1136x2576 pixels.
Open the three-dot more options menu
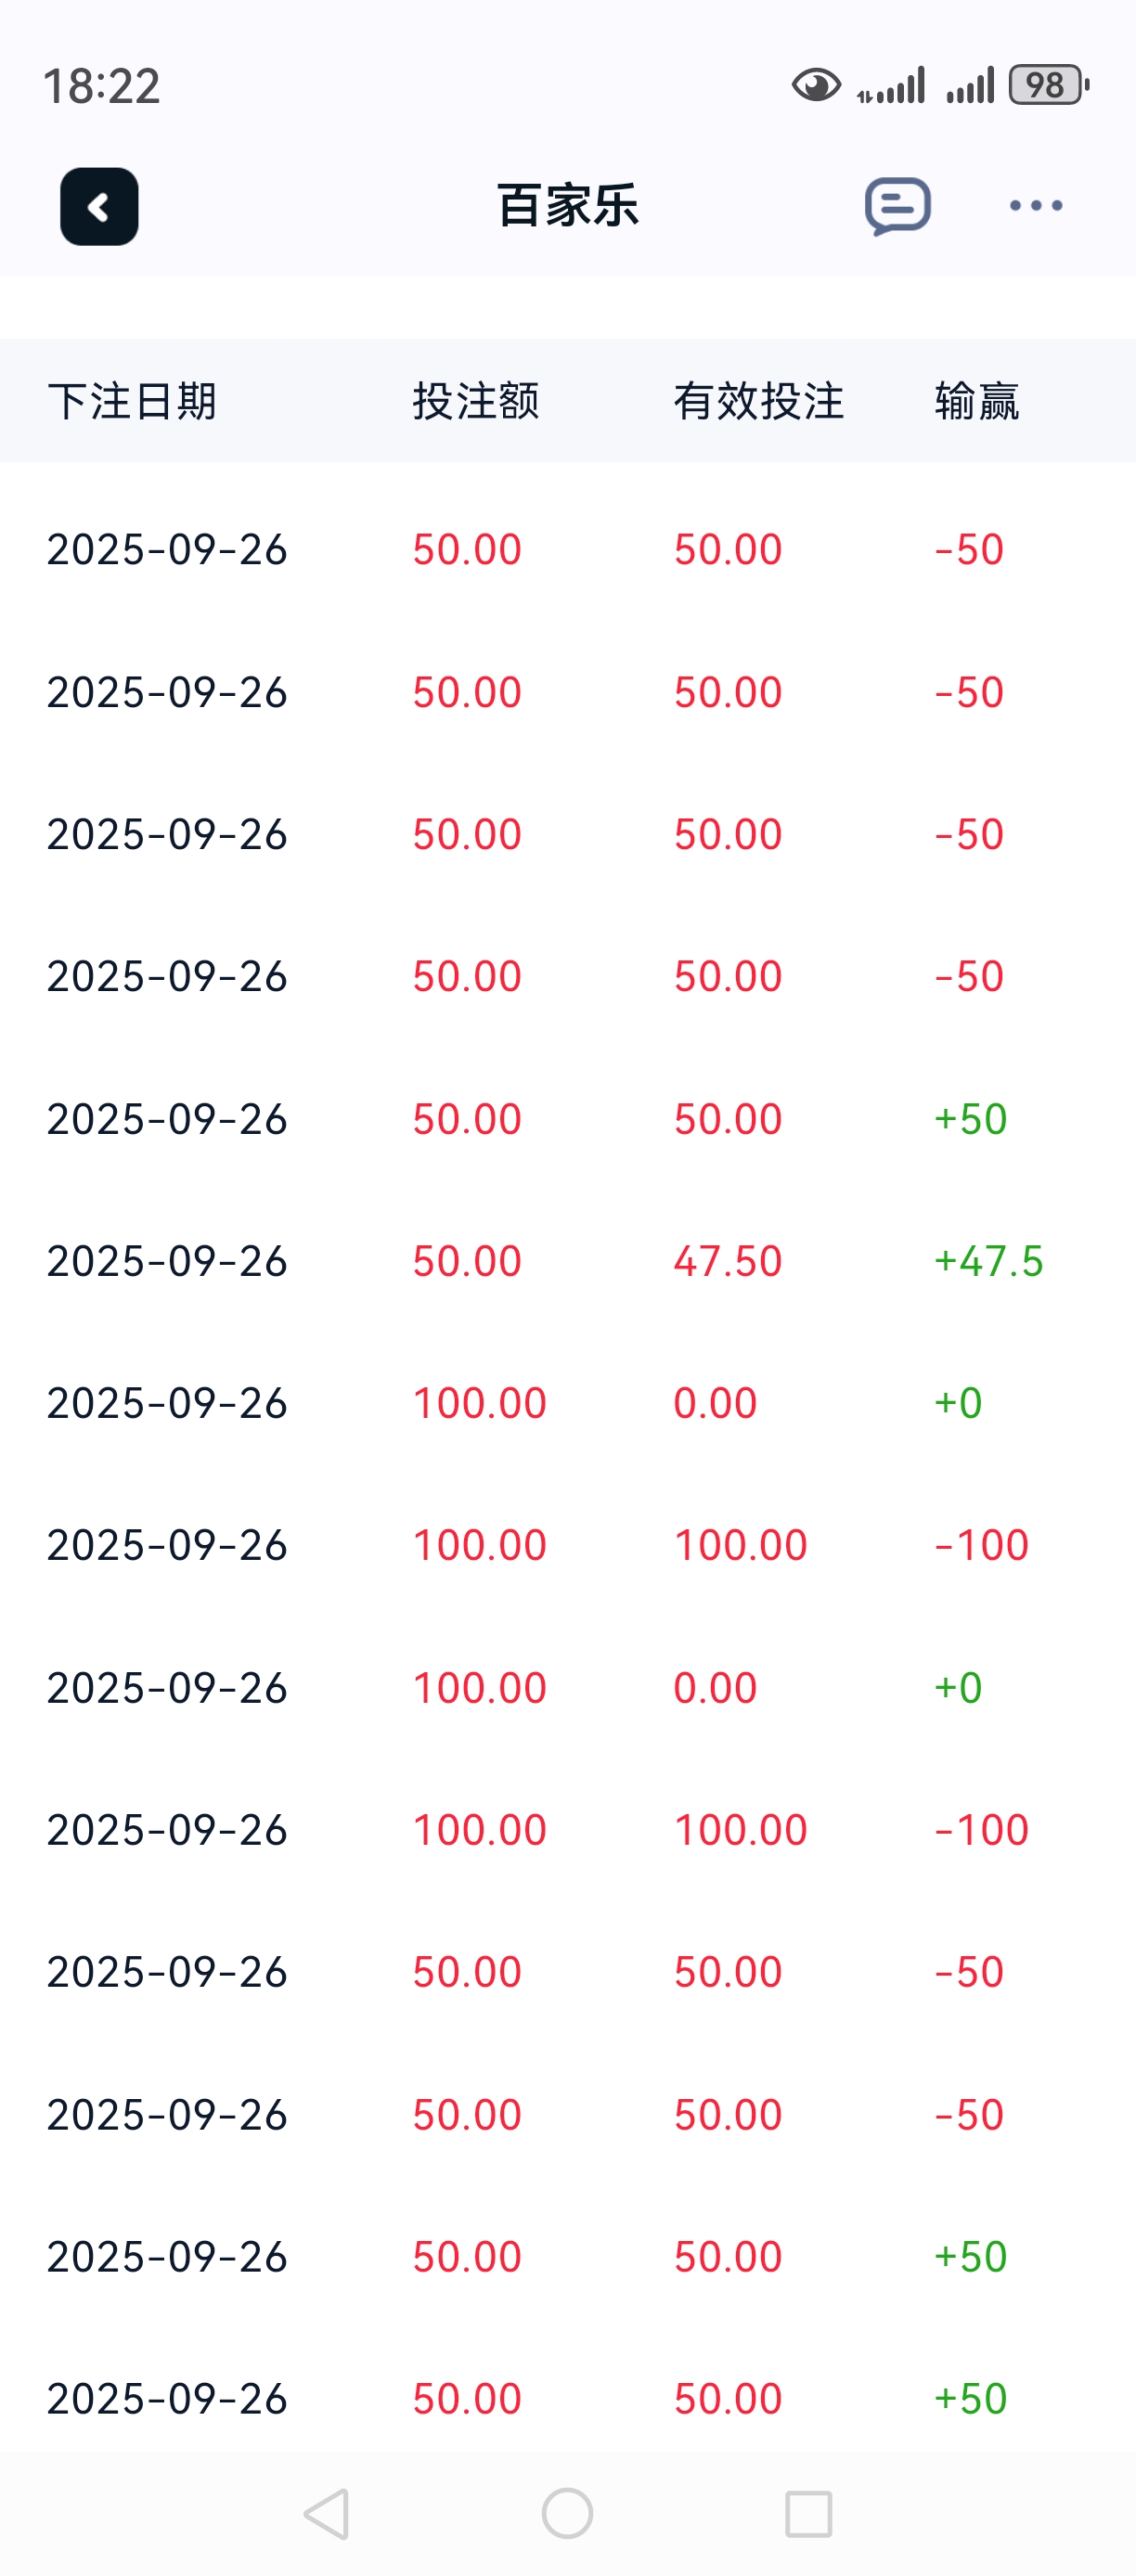coord(1035,206)
